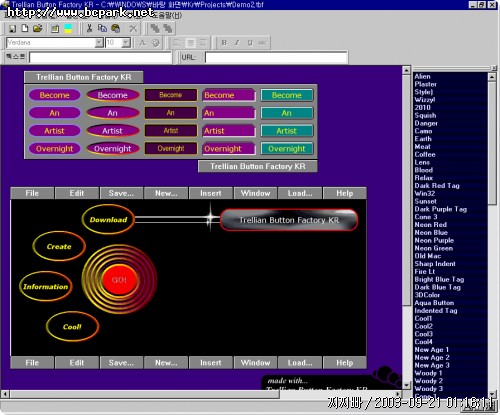Click the Paste toolbar icon
This screenshot has width=500, height=415.
click(x=116, y=29)
